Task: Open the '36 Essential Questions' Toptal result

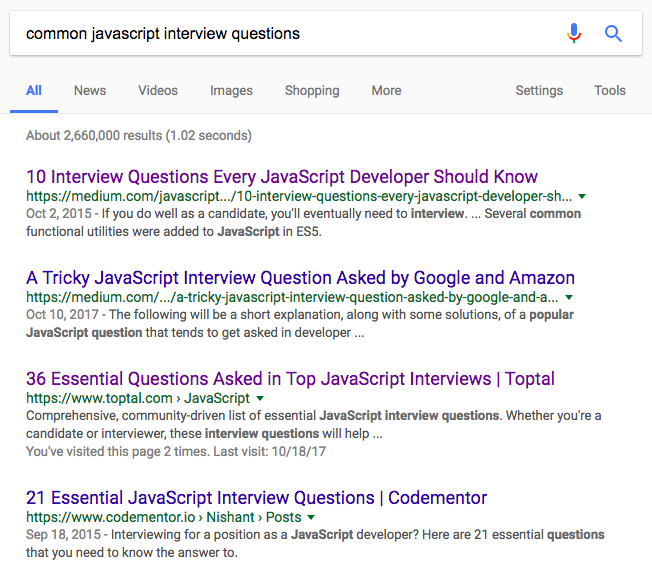Action: 290,379
